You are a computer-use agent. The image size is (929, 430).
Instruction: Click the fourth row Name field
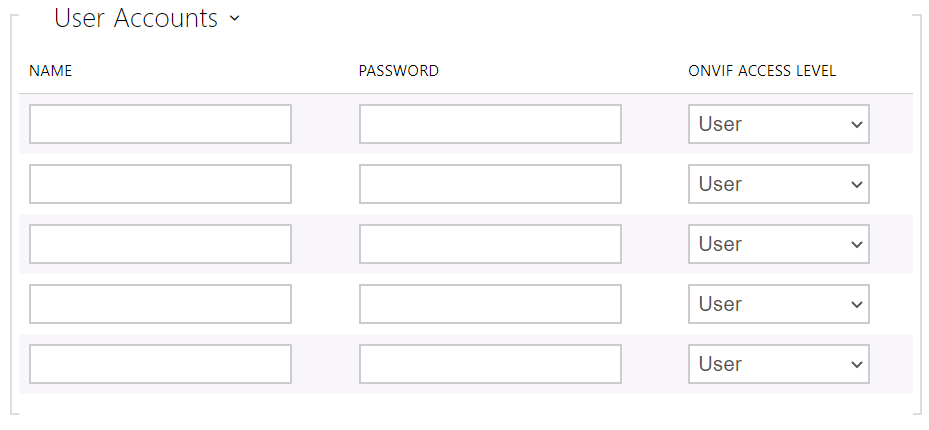coord(160,304)
